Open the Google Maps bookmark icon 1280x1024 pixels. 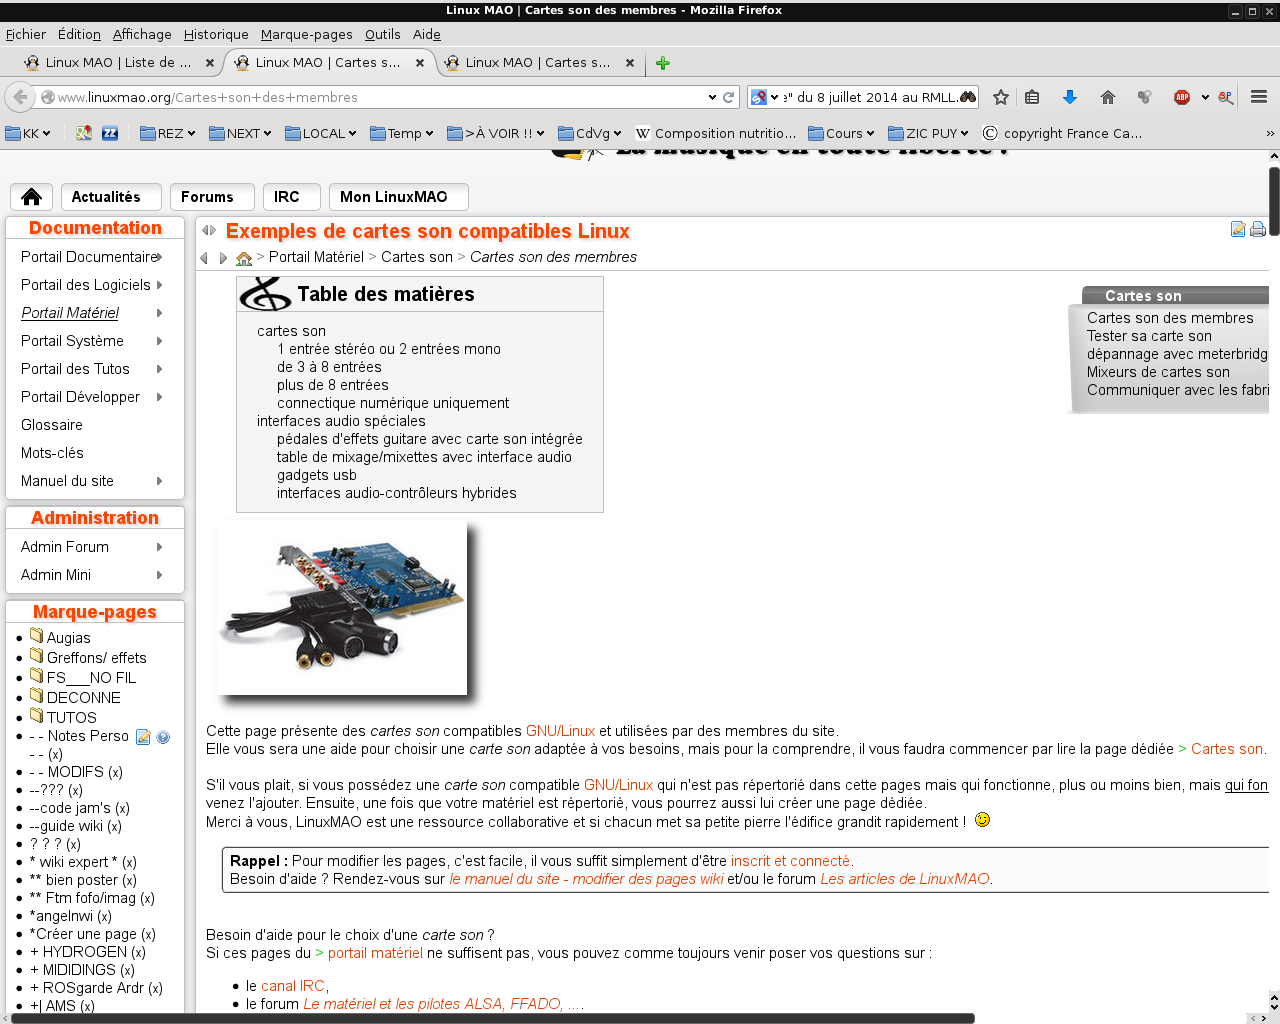(84, 133)
